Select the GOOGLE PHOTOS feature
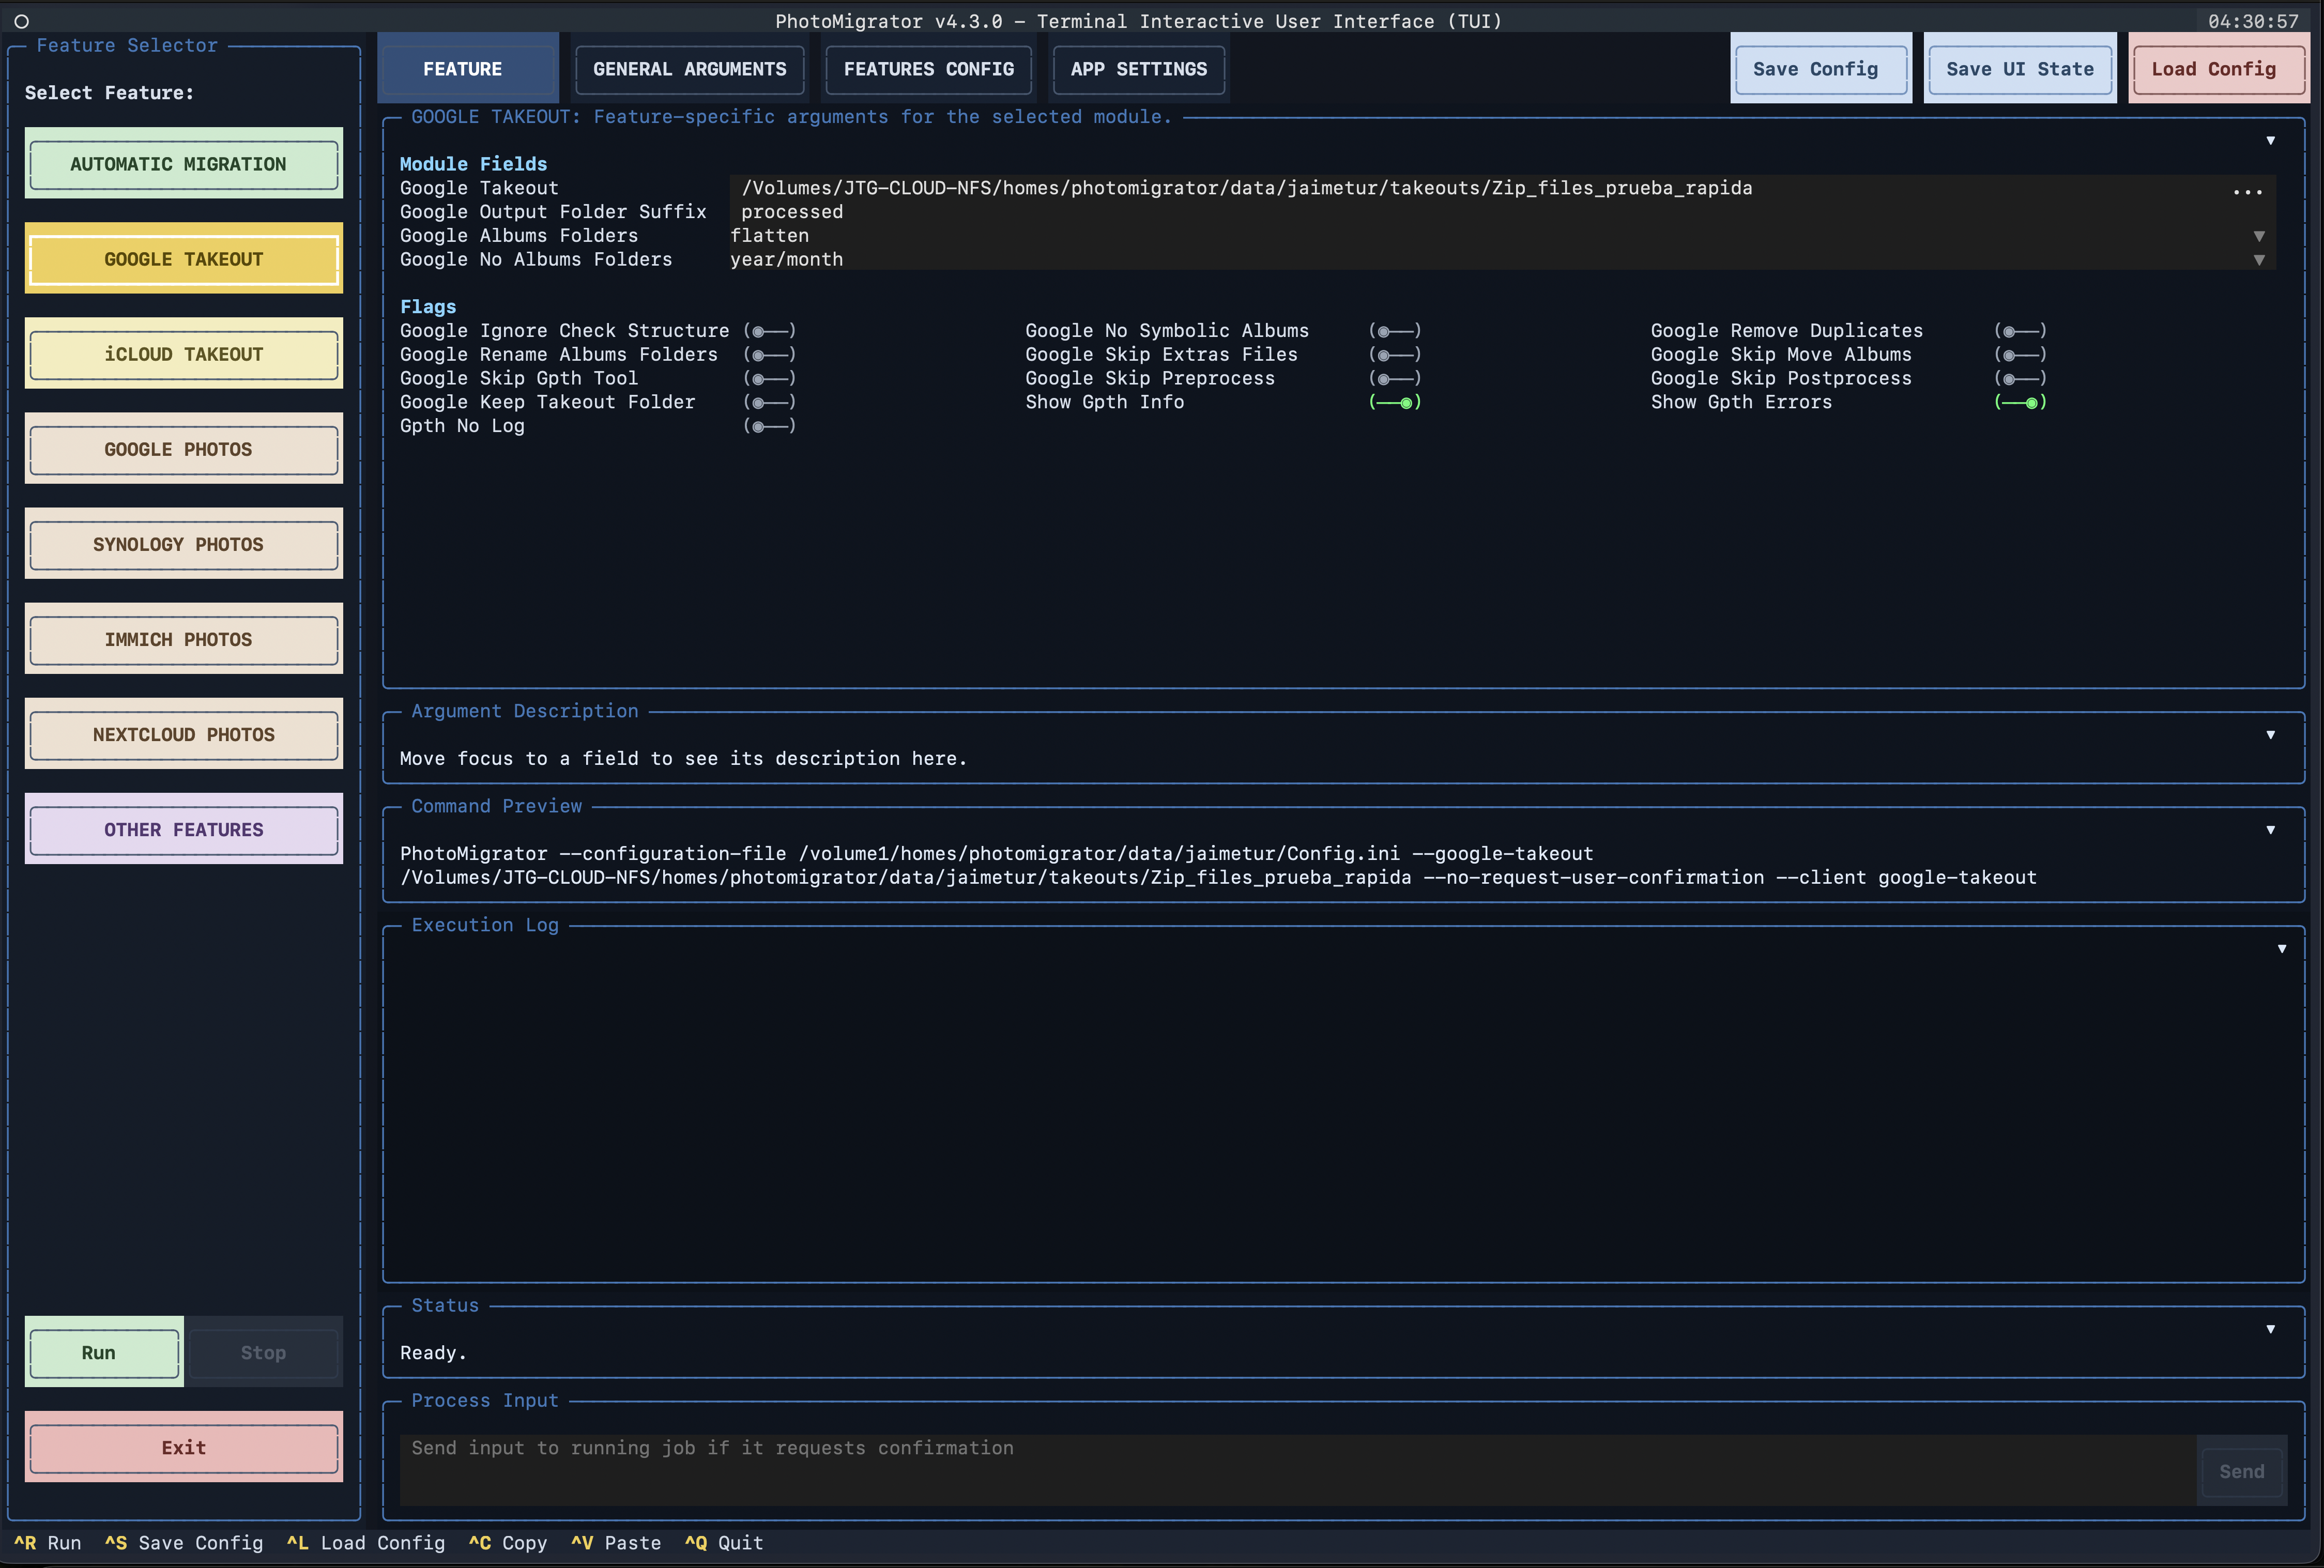This screenshot has width=2324, height=1568. point(183,449)
